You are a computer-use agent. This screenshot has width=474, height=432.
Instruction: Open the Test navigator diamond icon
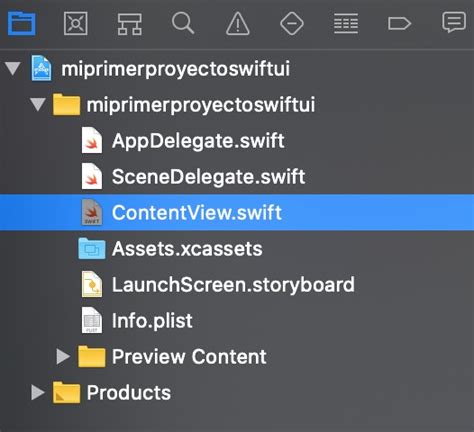(292, 23)
